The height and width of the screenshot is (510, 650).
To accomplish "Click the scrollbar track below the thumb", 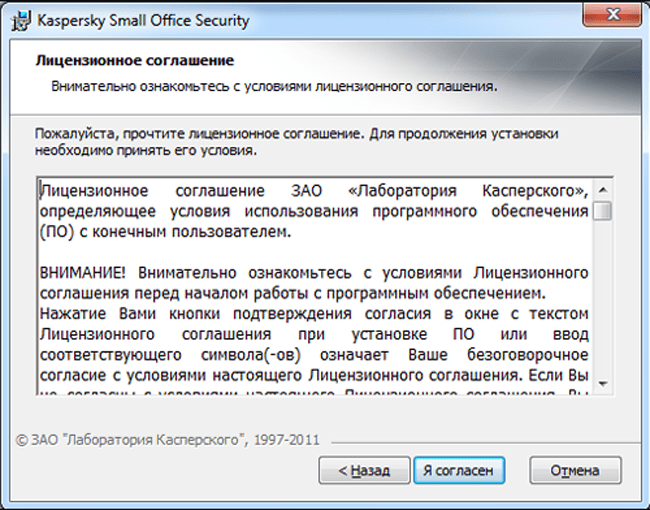I will click(x=602, y=300).
